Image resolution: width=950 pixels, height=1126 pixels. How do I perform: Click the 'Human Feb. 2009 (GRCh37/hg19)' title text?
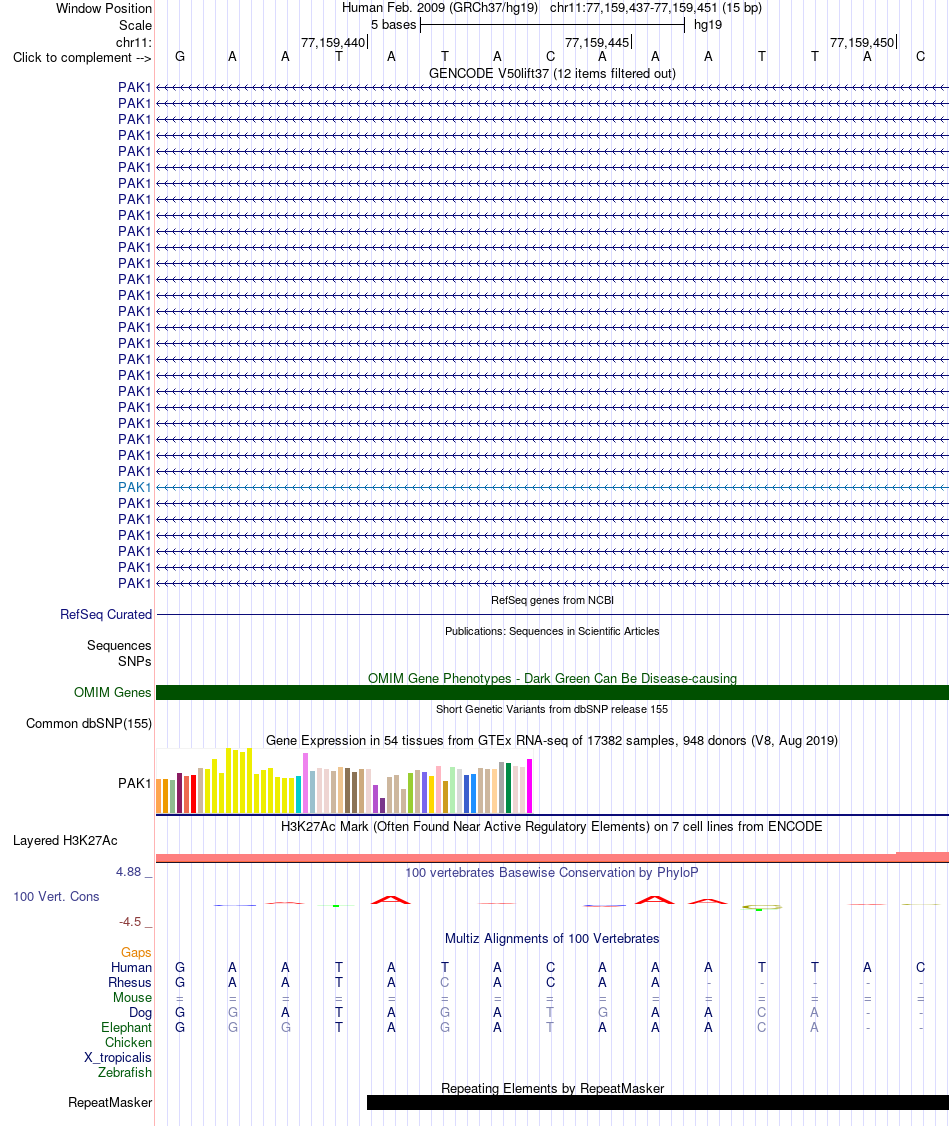coord(439,8)
